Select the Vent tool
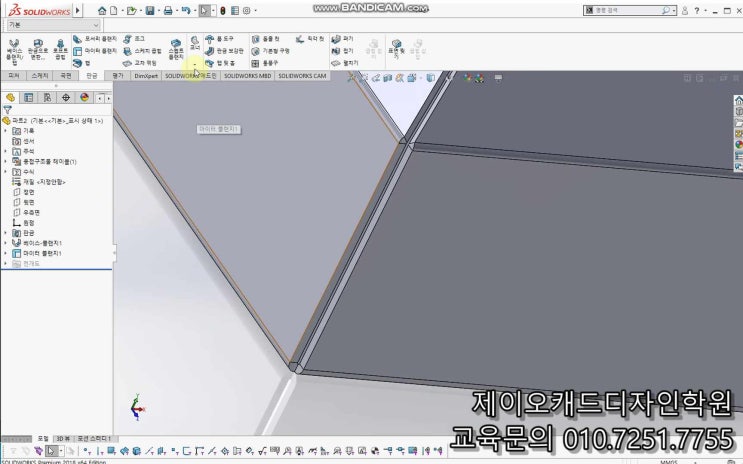Screen dimensions: 743x464 (x=265, y=63)
